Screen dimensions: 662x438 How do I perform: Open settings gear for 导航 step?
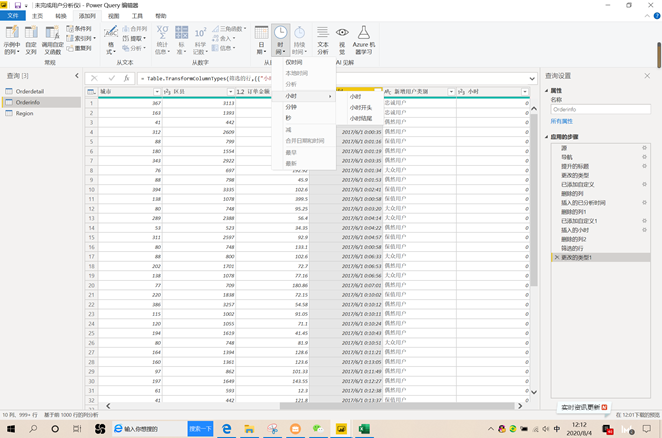click(x=644, y=157)
